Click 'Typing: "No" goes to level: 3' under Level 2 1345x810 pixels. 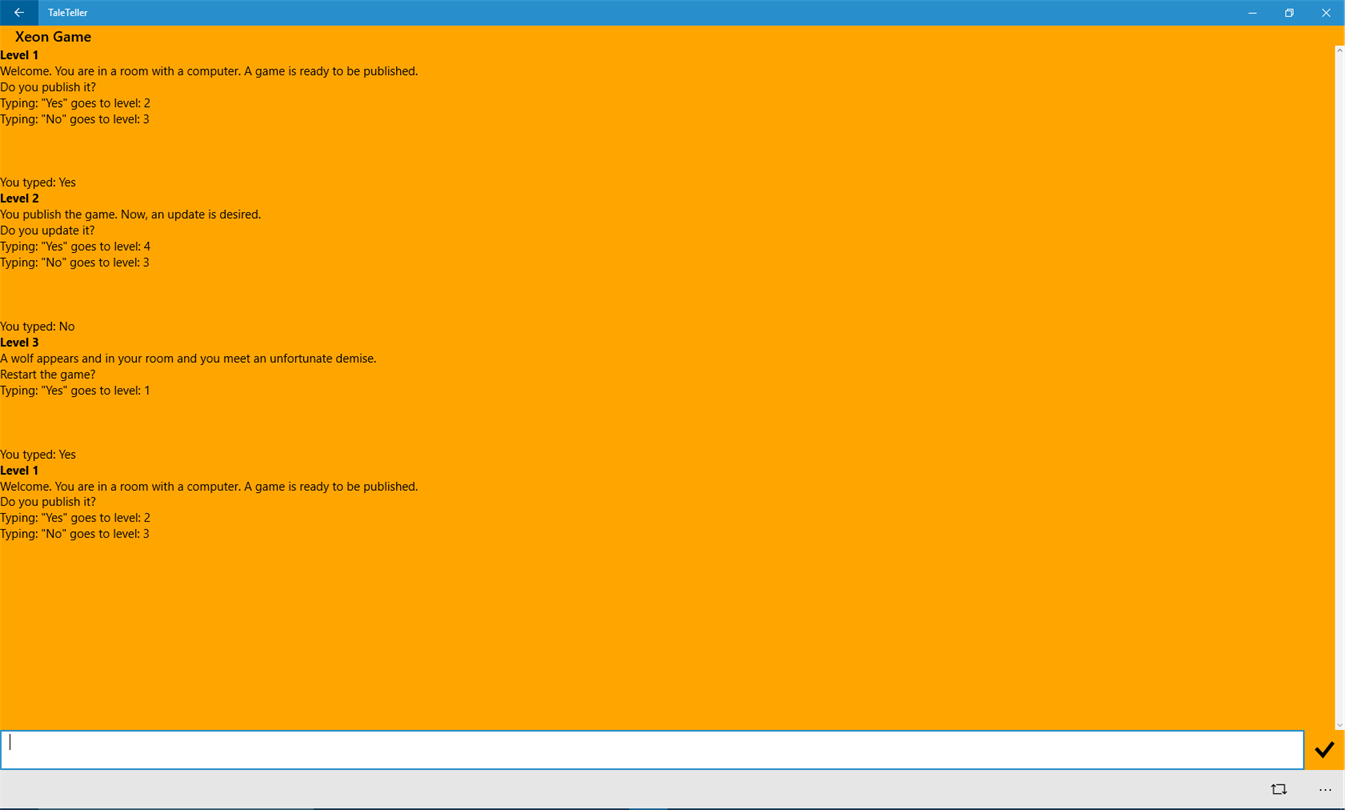coord(75,263)
